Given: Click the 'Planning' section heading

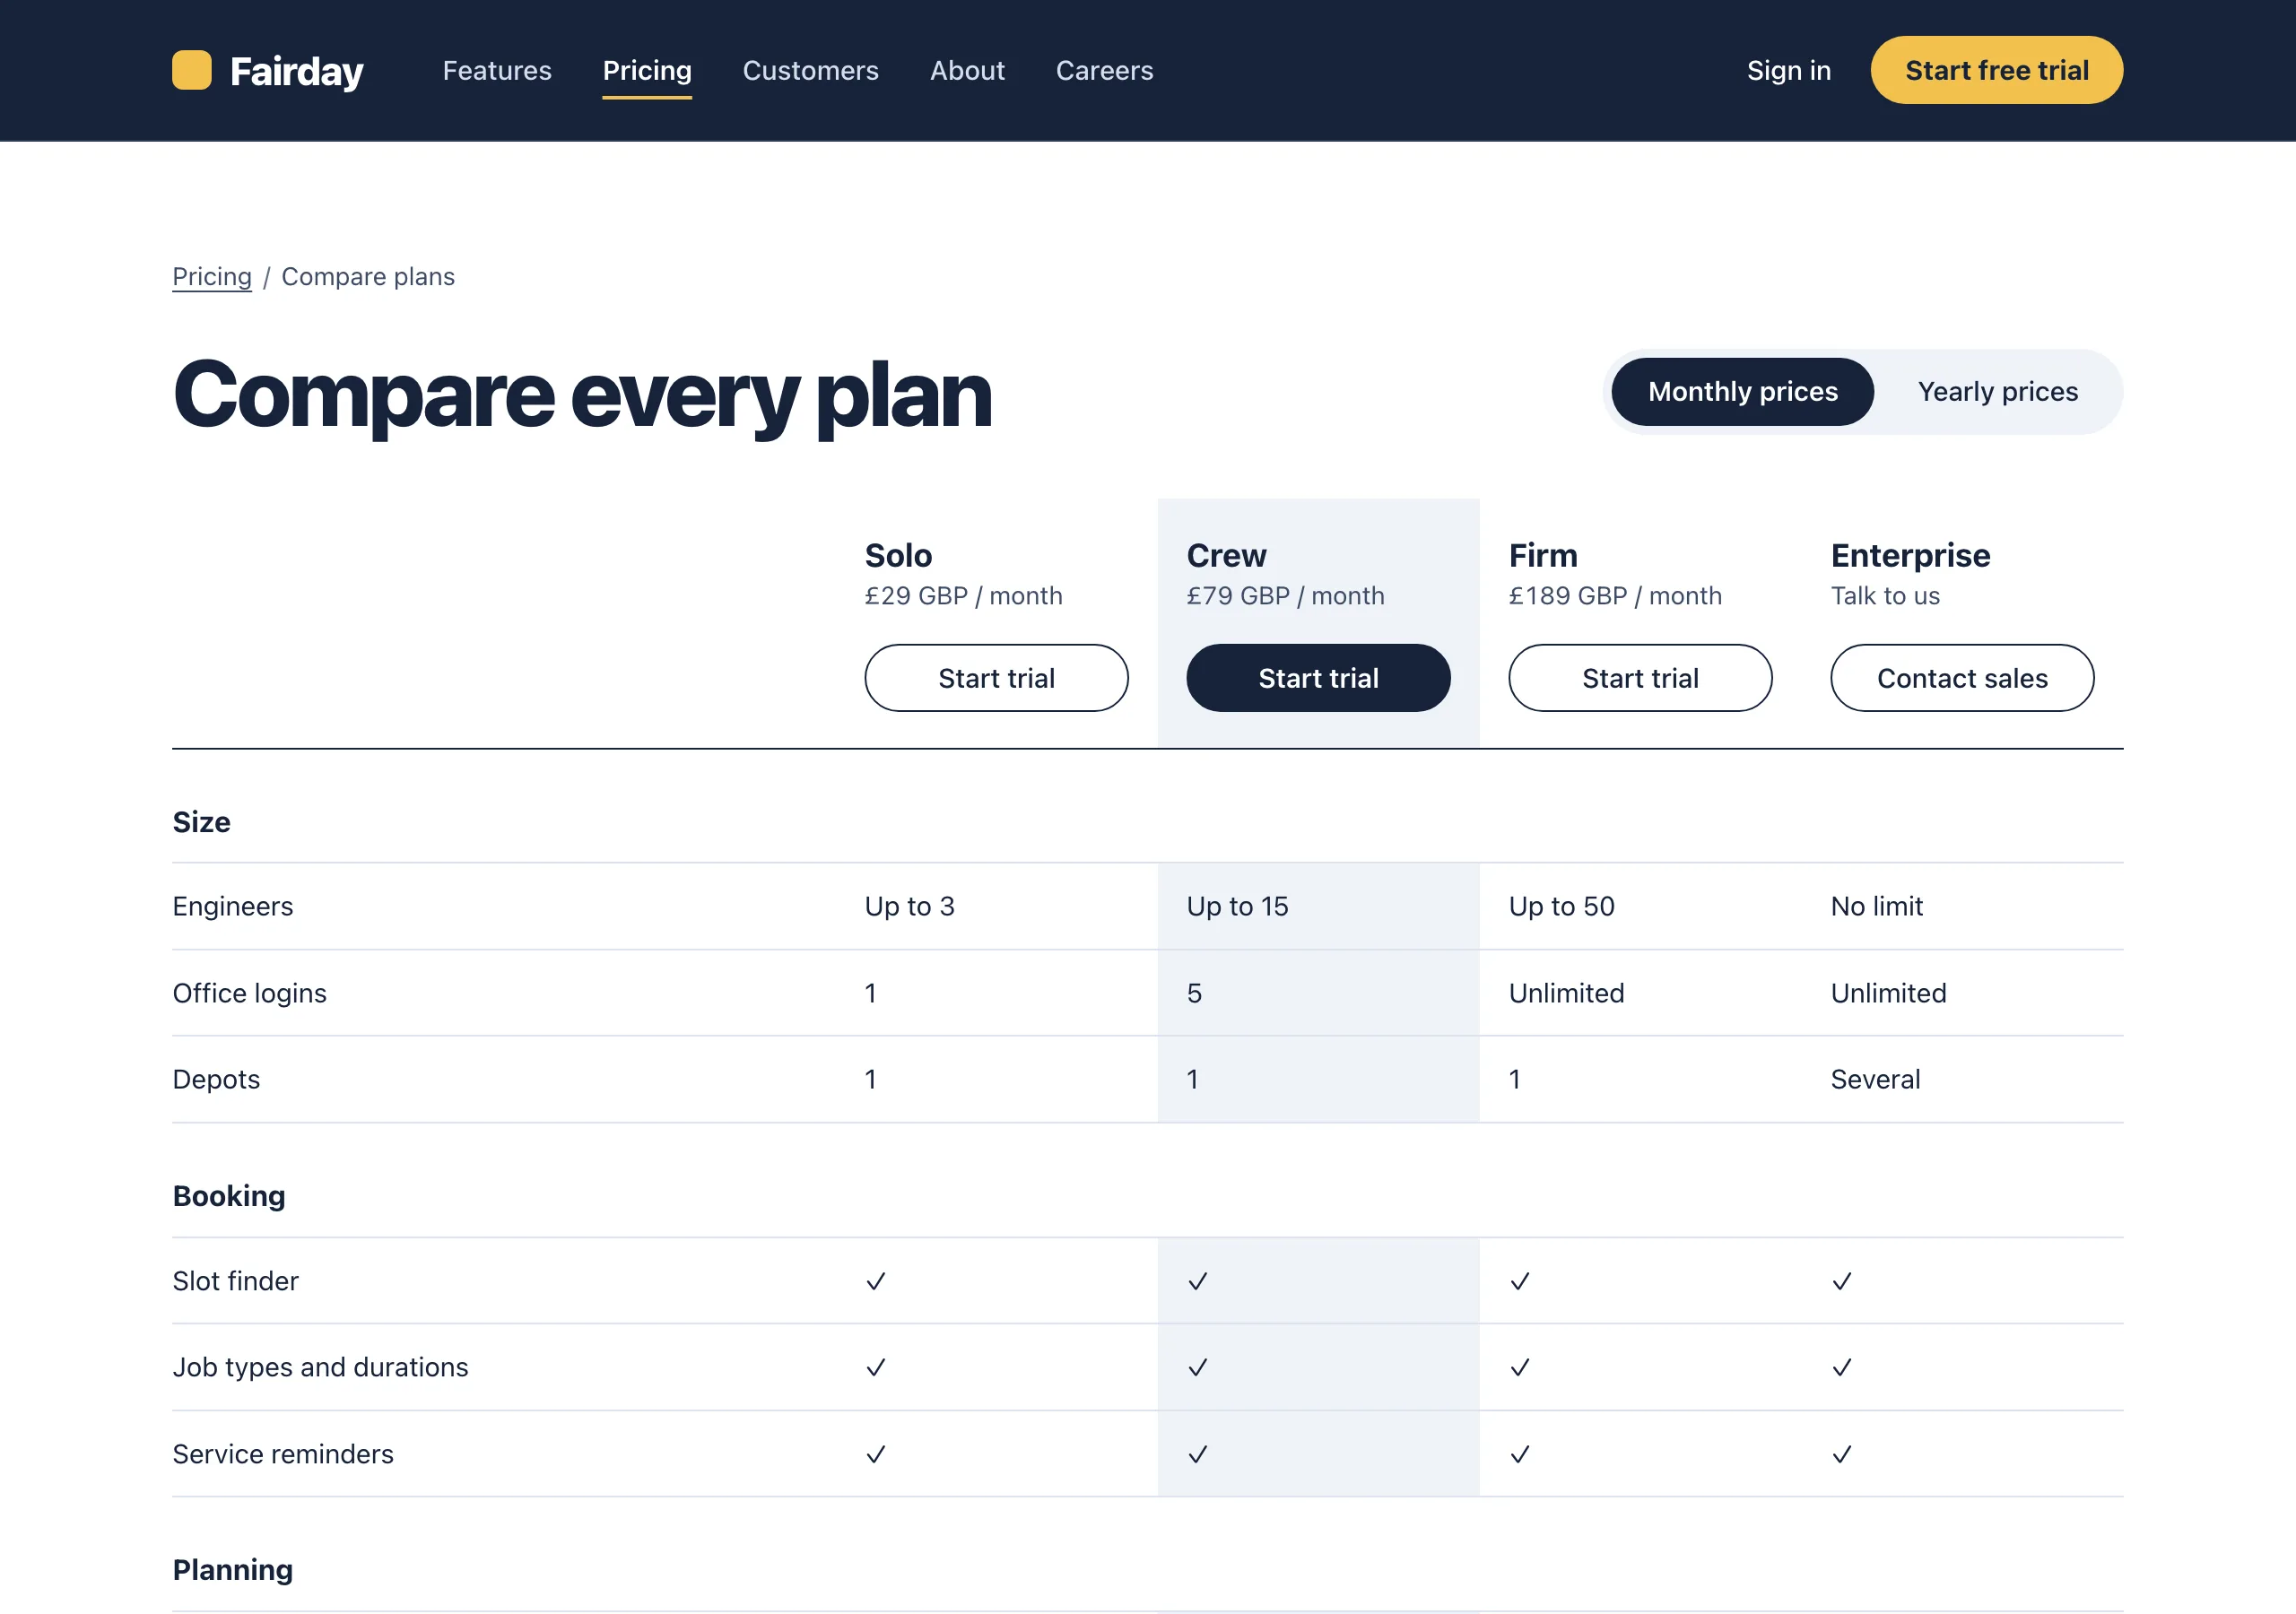Looking at the screenshot, I should tap(233, 1570).
